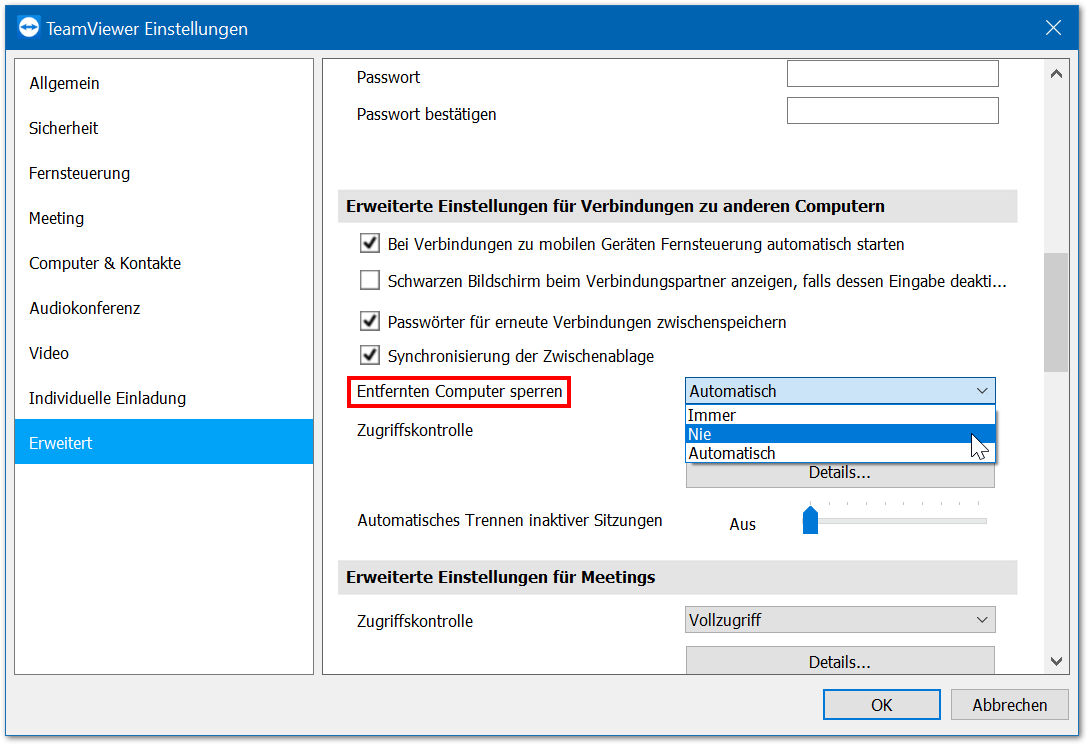The height and width of the screenshot is (745, 1088).
Task: Toggle automatic remote control for mobile devices checkbox
Action: [370, 243]
